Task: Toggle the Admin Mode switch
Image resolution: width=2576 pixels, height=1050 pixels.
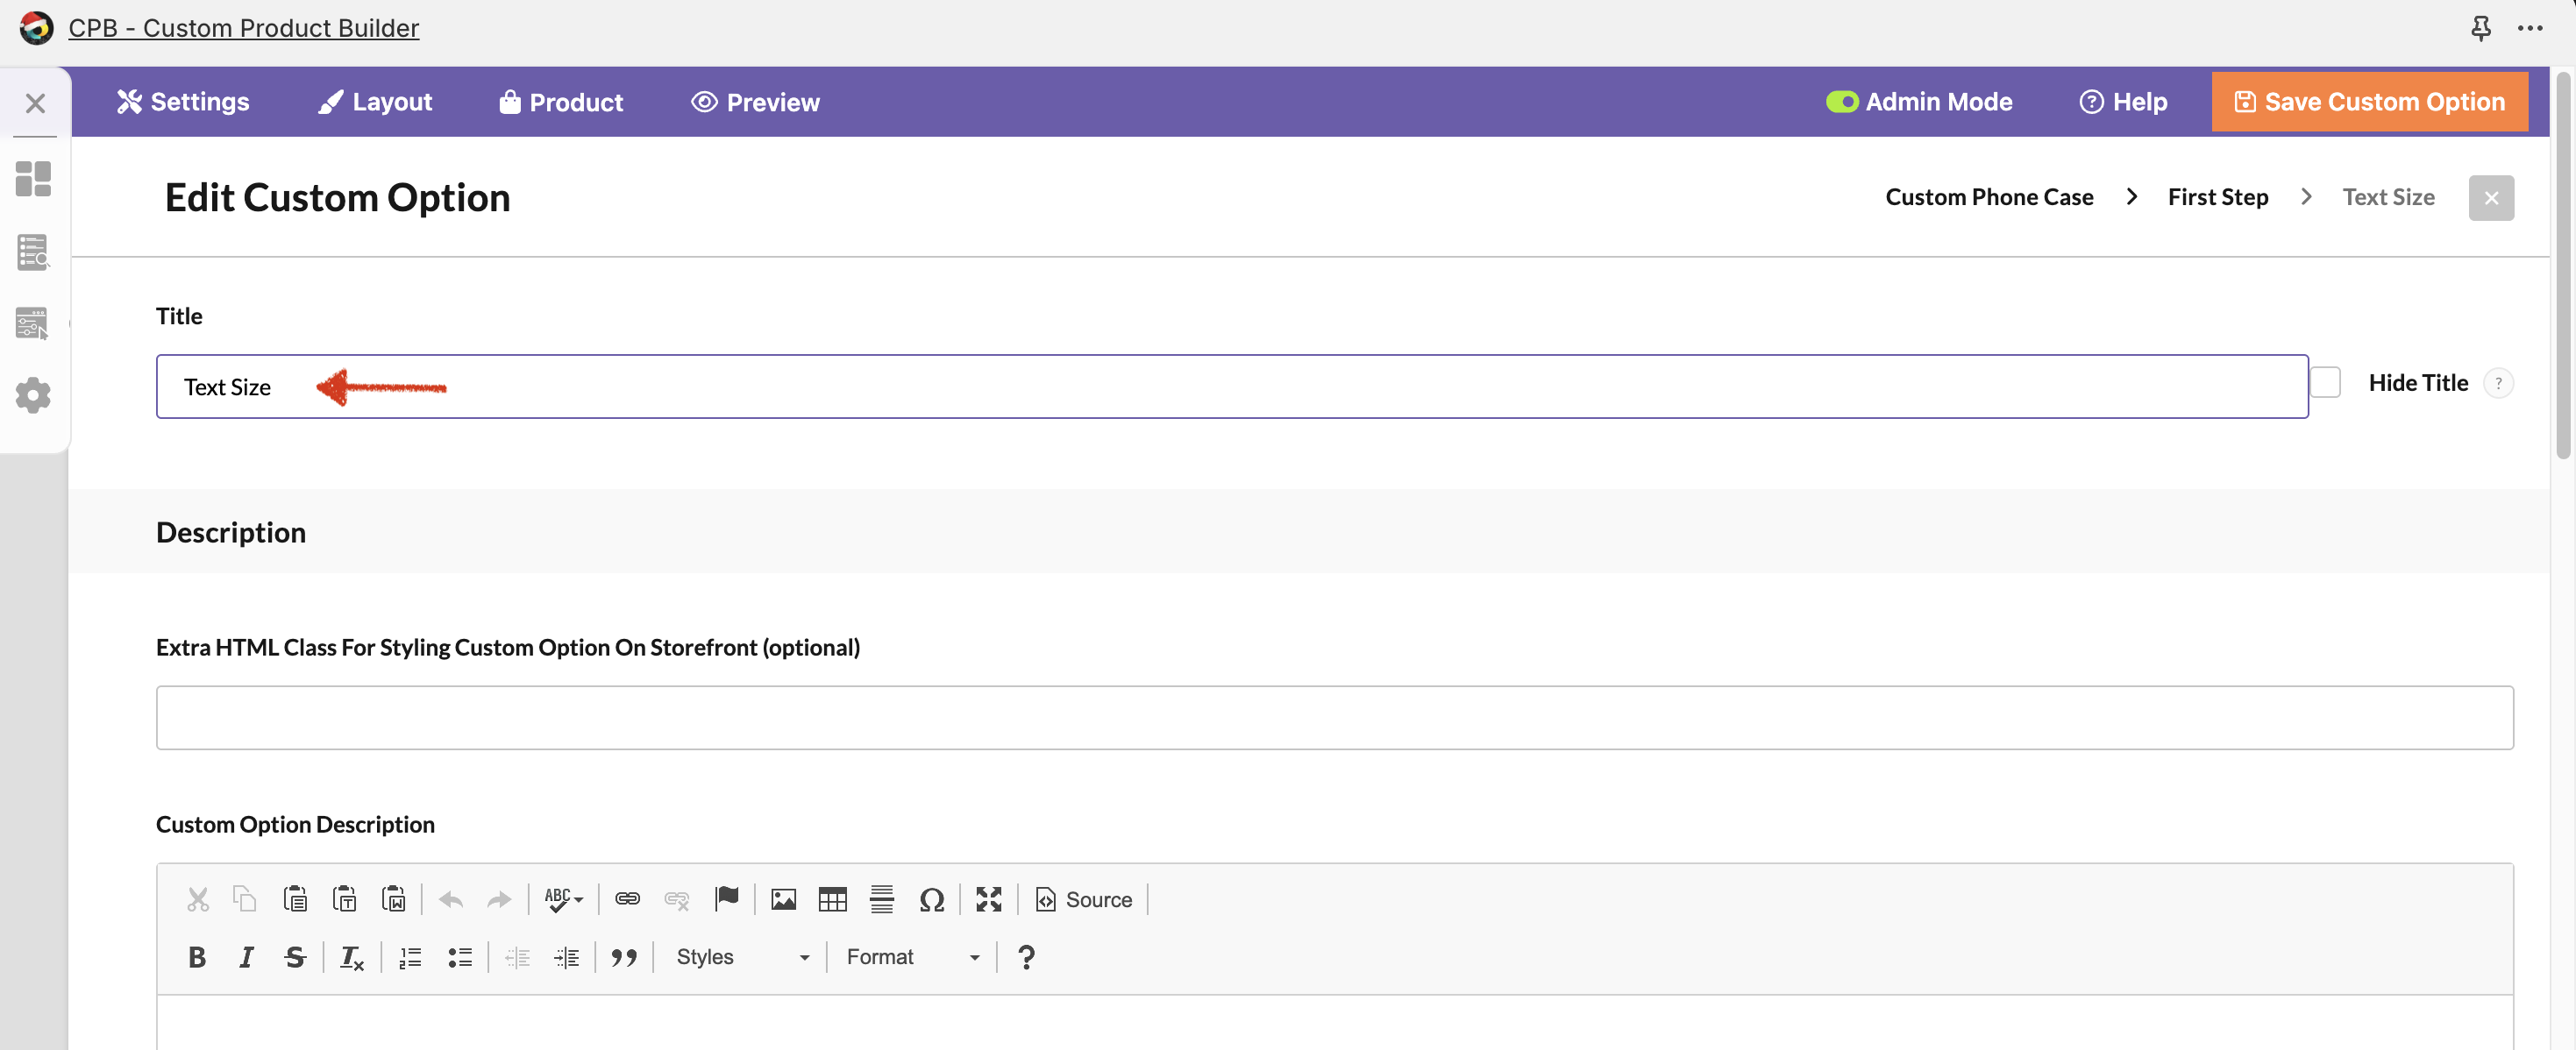Action: 1841,102
